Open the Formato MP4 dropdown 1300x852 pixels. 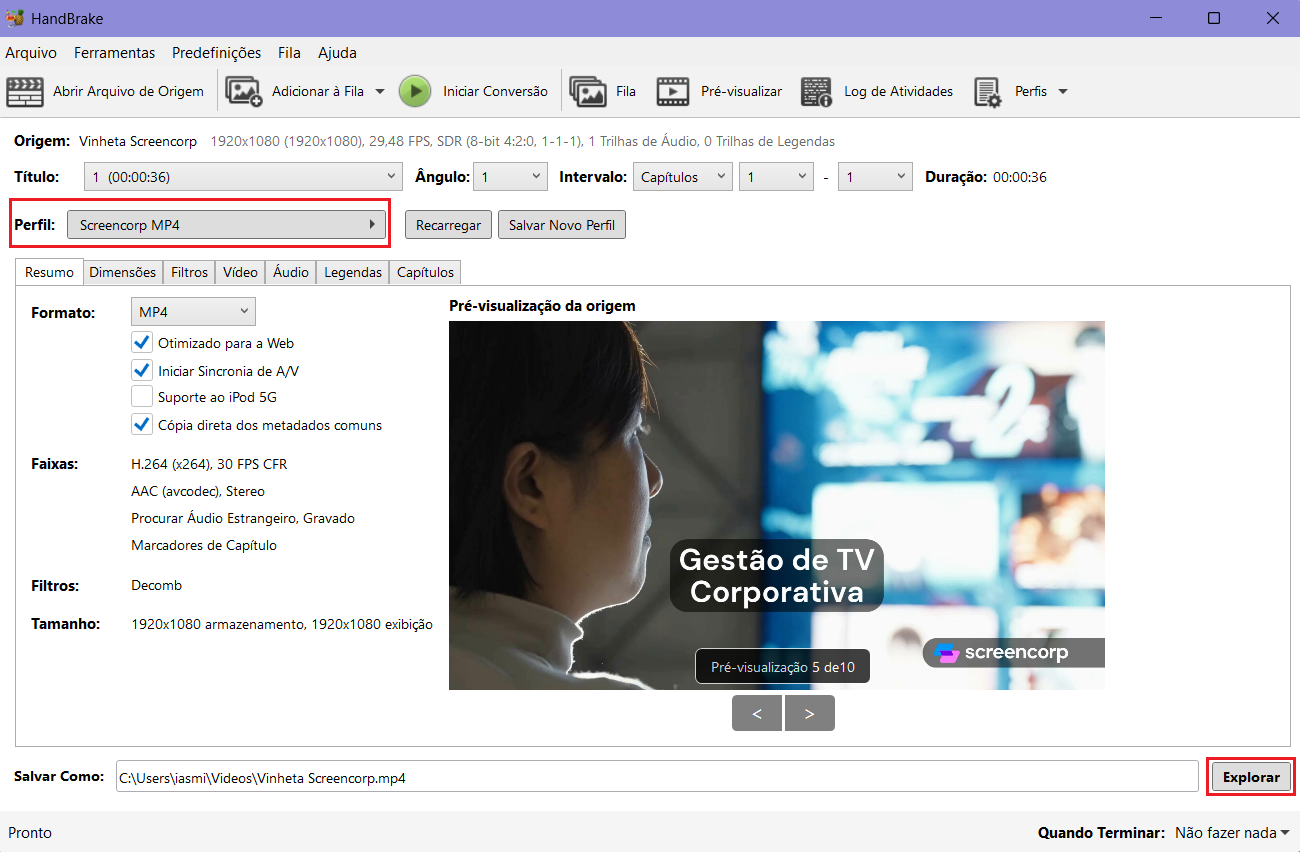[x=193, y=312]
